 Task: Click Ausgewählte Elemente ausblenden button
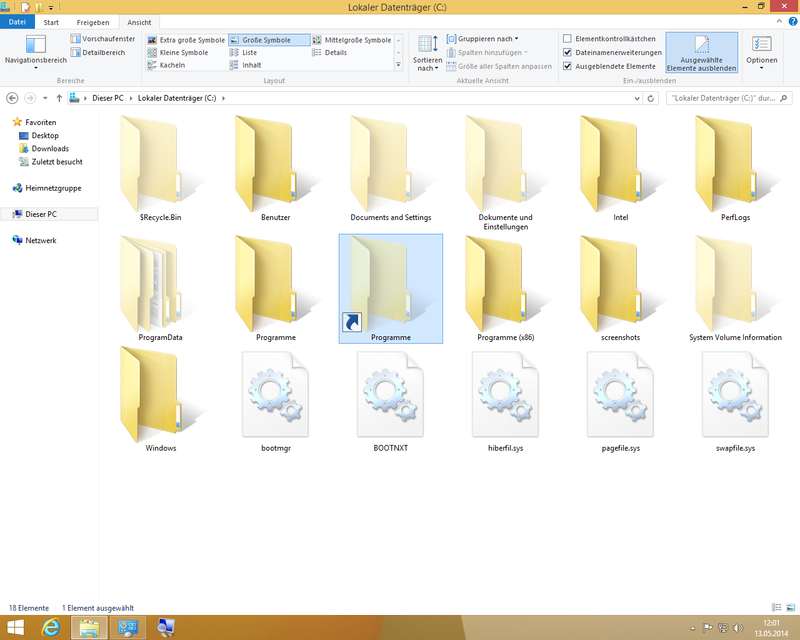click(x=702, y=53)
